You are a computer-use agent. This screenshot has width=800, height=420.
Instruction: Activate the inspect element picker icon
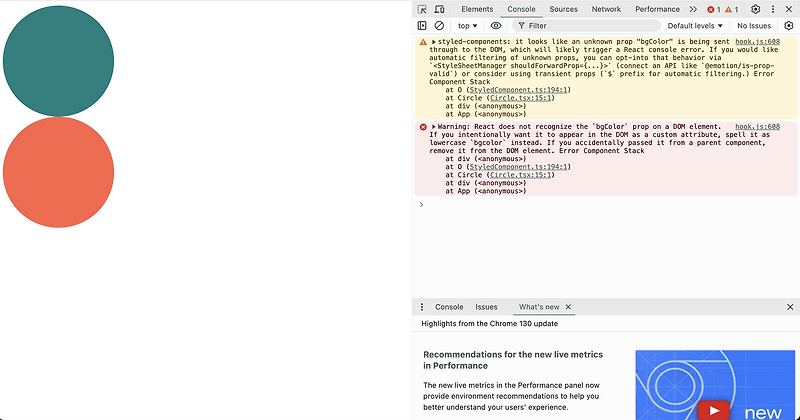[x=422, y=9]
